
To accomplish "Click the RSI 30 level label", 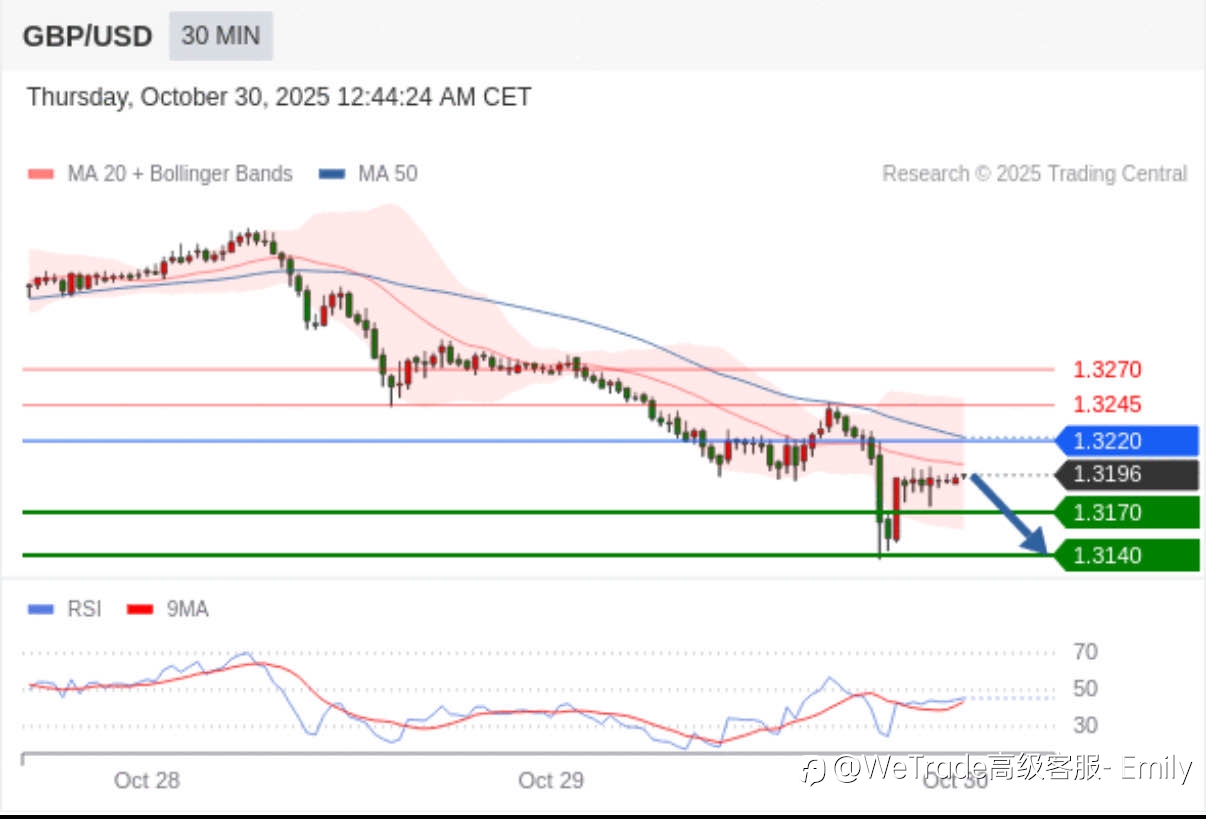I will (x=1085, y=725).
